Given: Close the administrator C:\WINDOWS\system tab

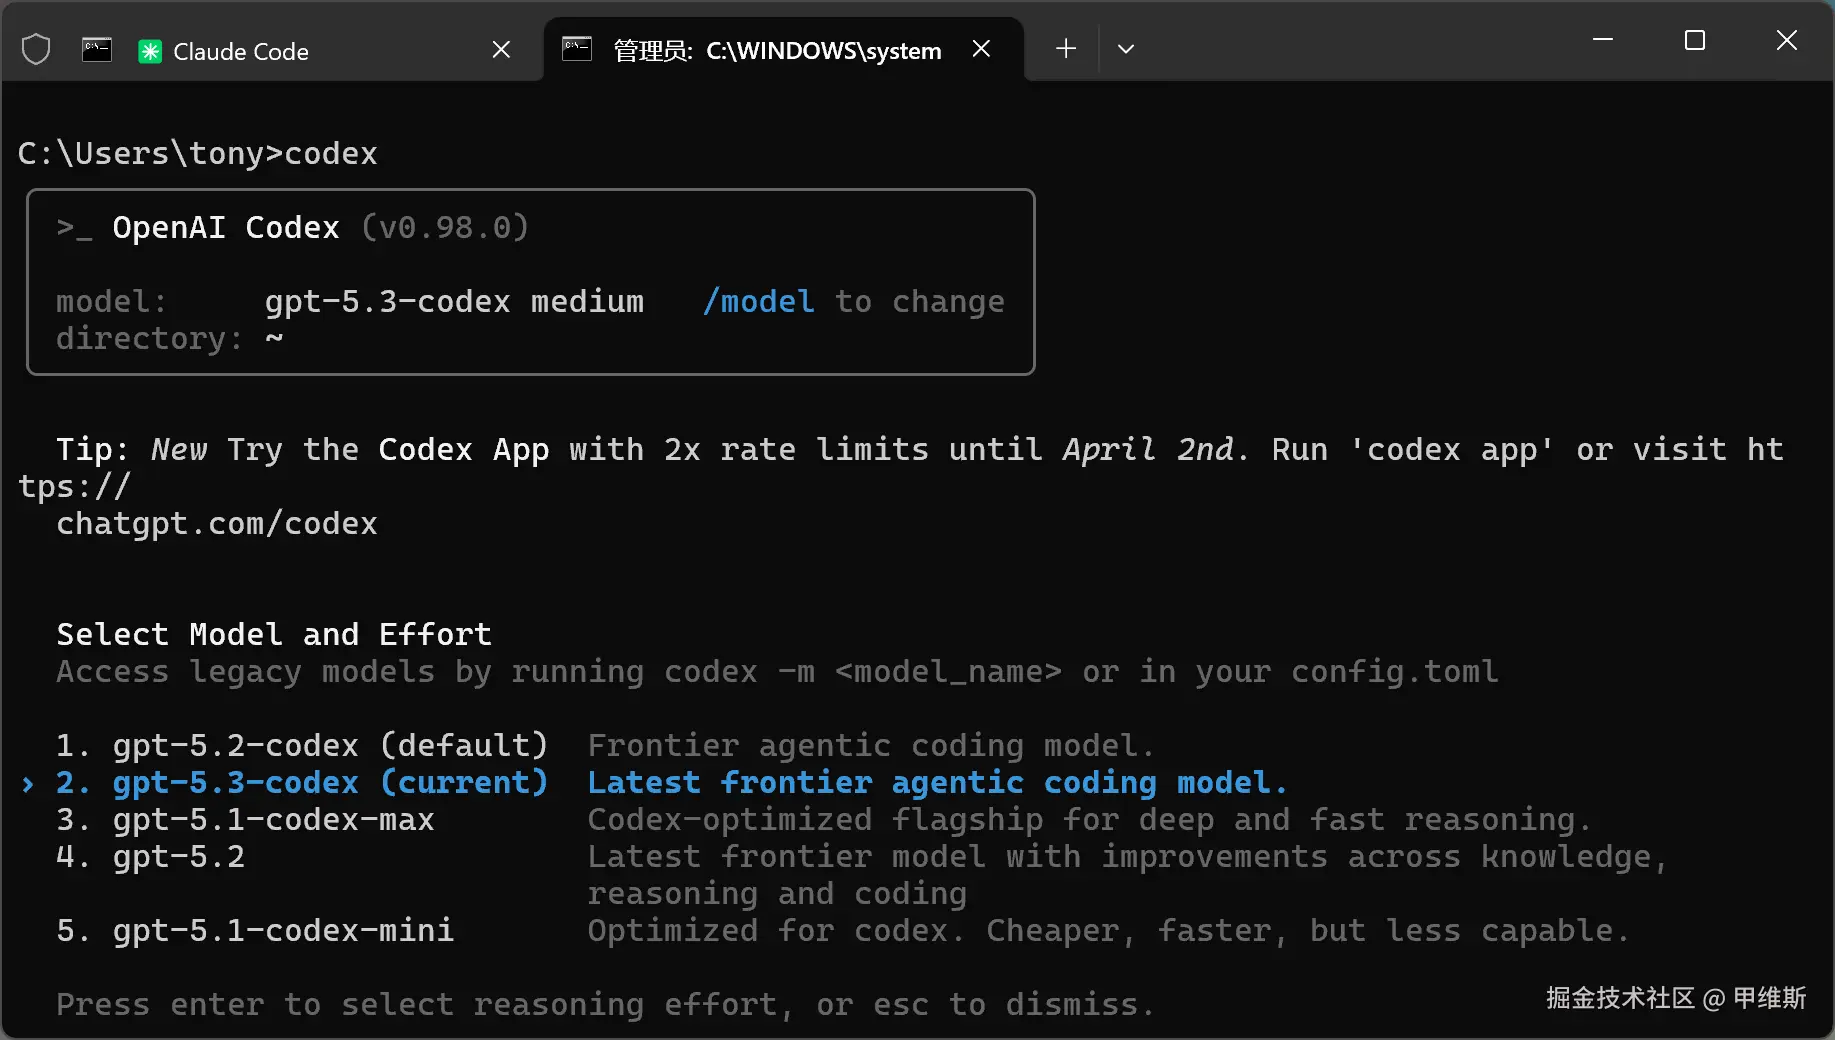Looking at the screenshot, I should (x=981, y=49).
